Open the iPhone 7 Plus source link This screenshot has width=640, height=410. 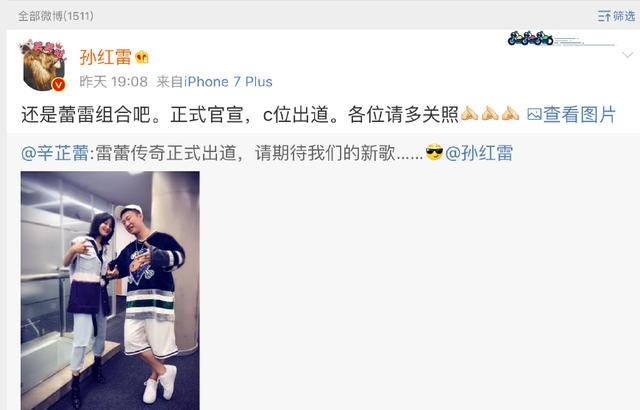click(x=228, y=82)
